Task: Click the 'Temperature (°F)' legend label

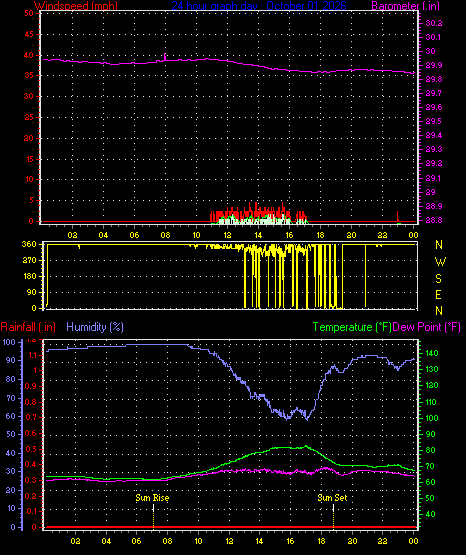Action: point(352,327)
